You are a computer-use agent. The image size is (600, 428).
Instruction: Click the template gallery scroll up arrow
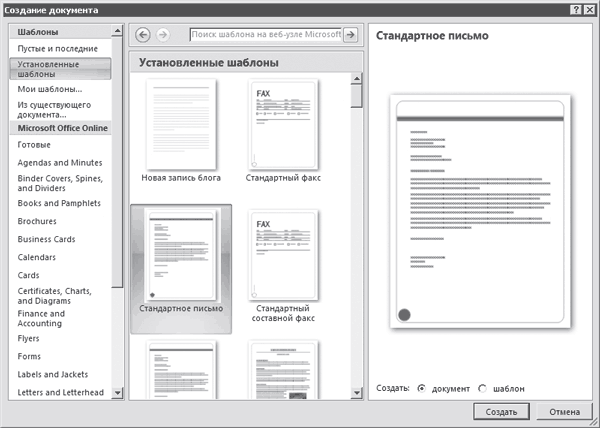point(356,79)
